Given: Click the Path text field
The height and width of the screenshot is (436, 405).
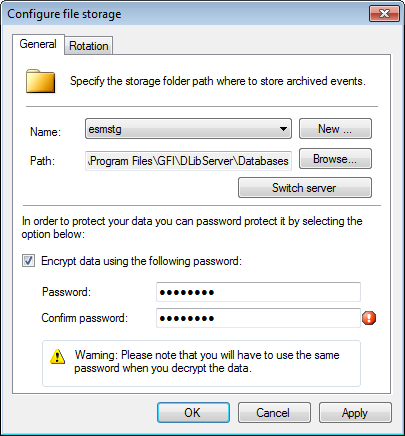Looking at the screenshot, I should pos(188,161).
